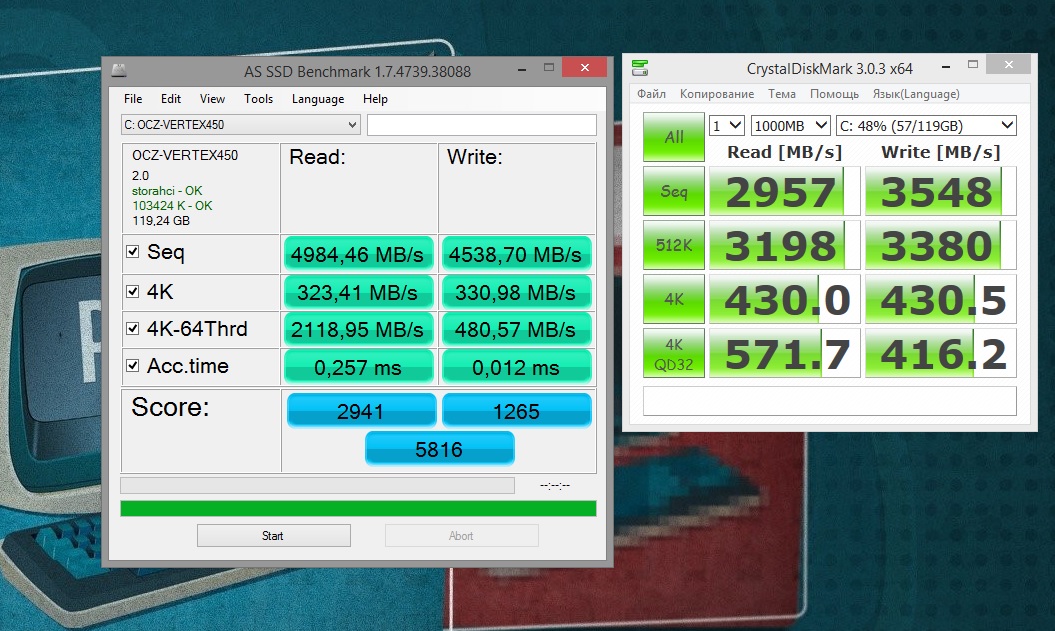This screenshot has width=1055, height=631.
Task: Uncheck the 4K test checkbox
Action: coord(133,291)
